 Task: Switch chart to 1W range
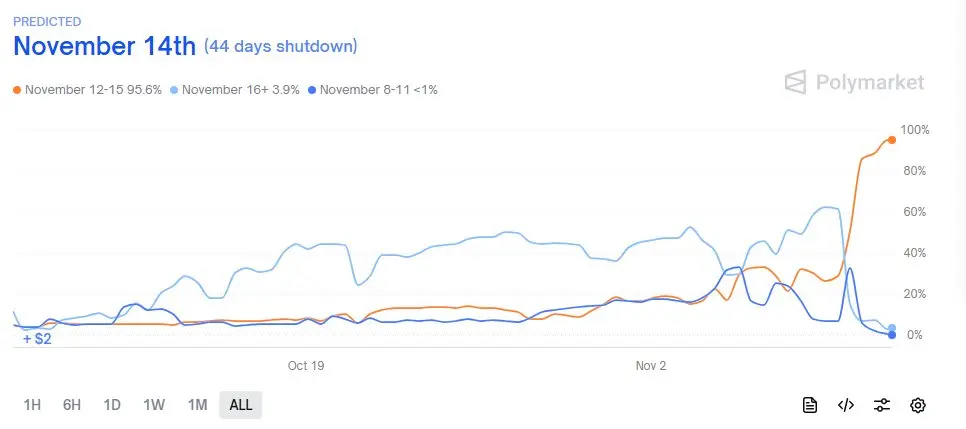[154, 405]
